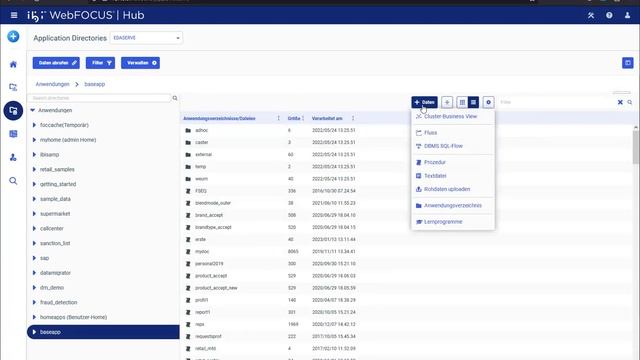Screen dimensions: 640x360
Task: Click the Daten abrufen button
Action: click(56, 63)
